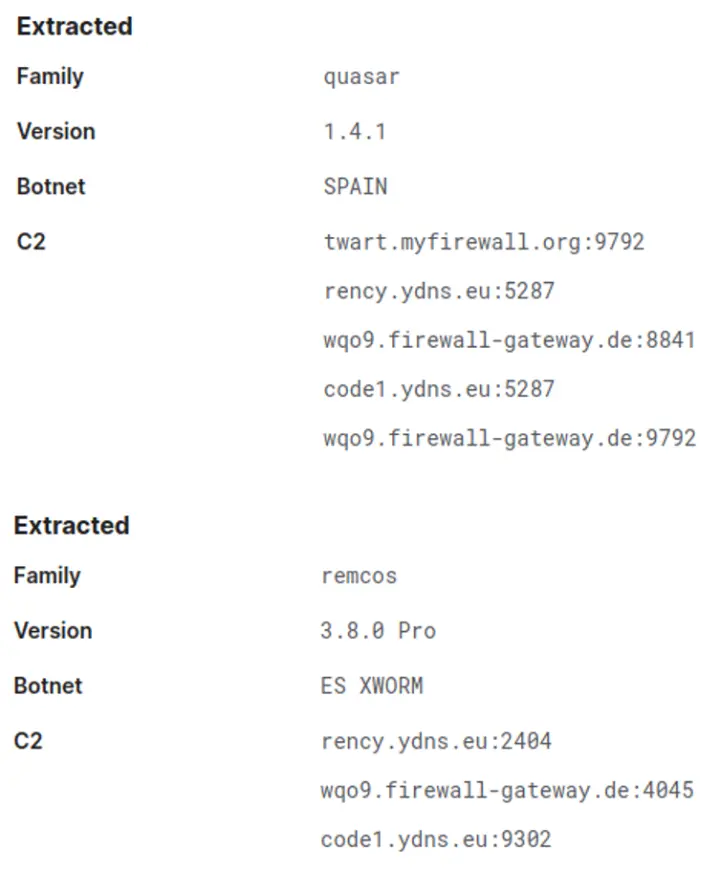
Task: Click the twart.myfirewall.org:9792 C2 entry
Action: point(484,242)
